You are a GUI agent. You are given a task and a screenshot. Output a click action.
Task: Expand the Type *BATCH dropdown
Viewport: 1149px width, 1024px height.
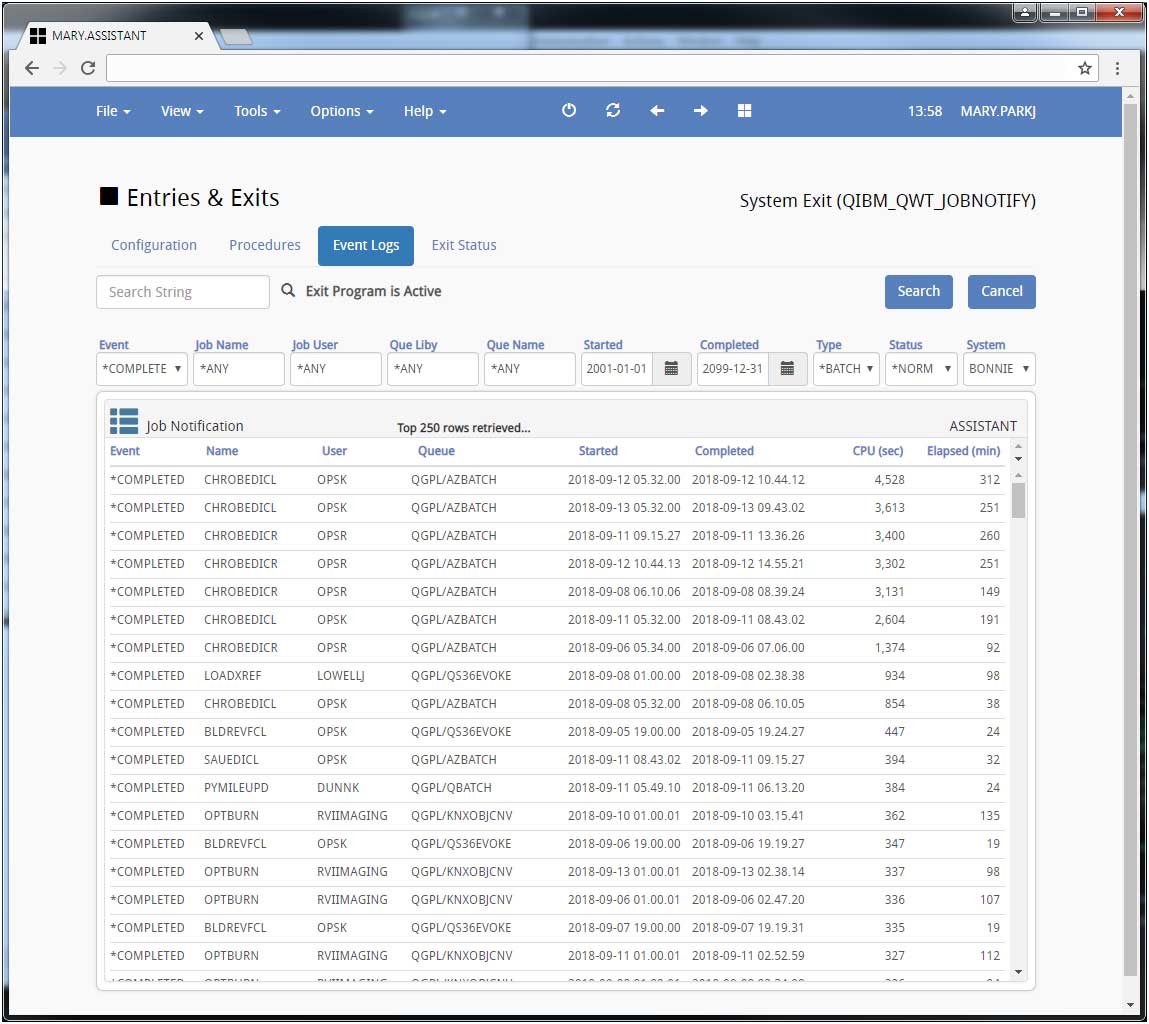846,369
